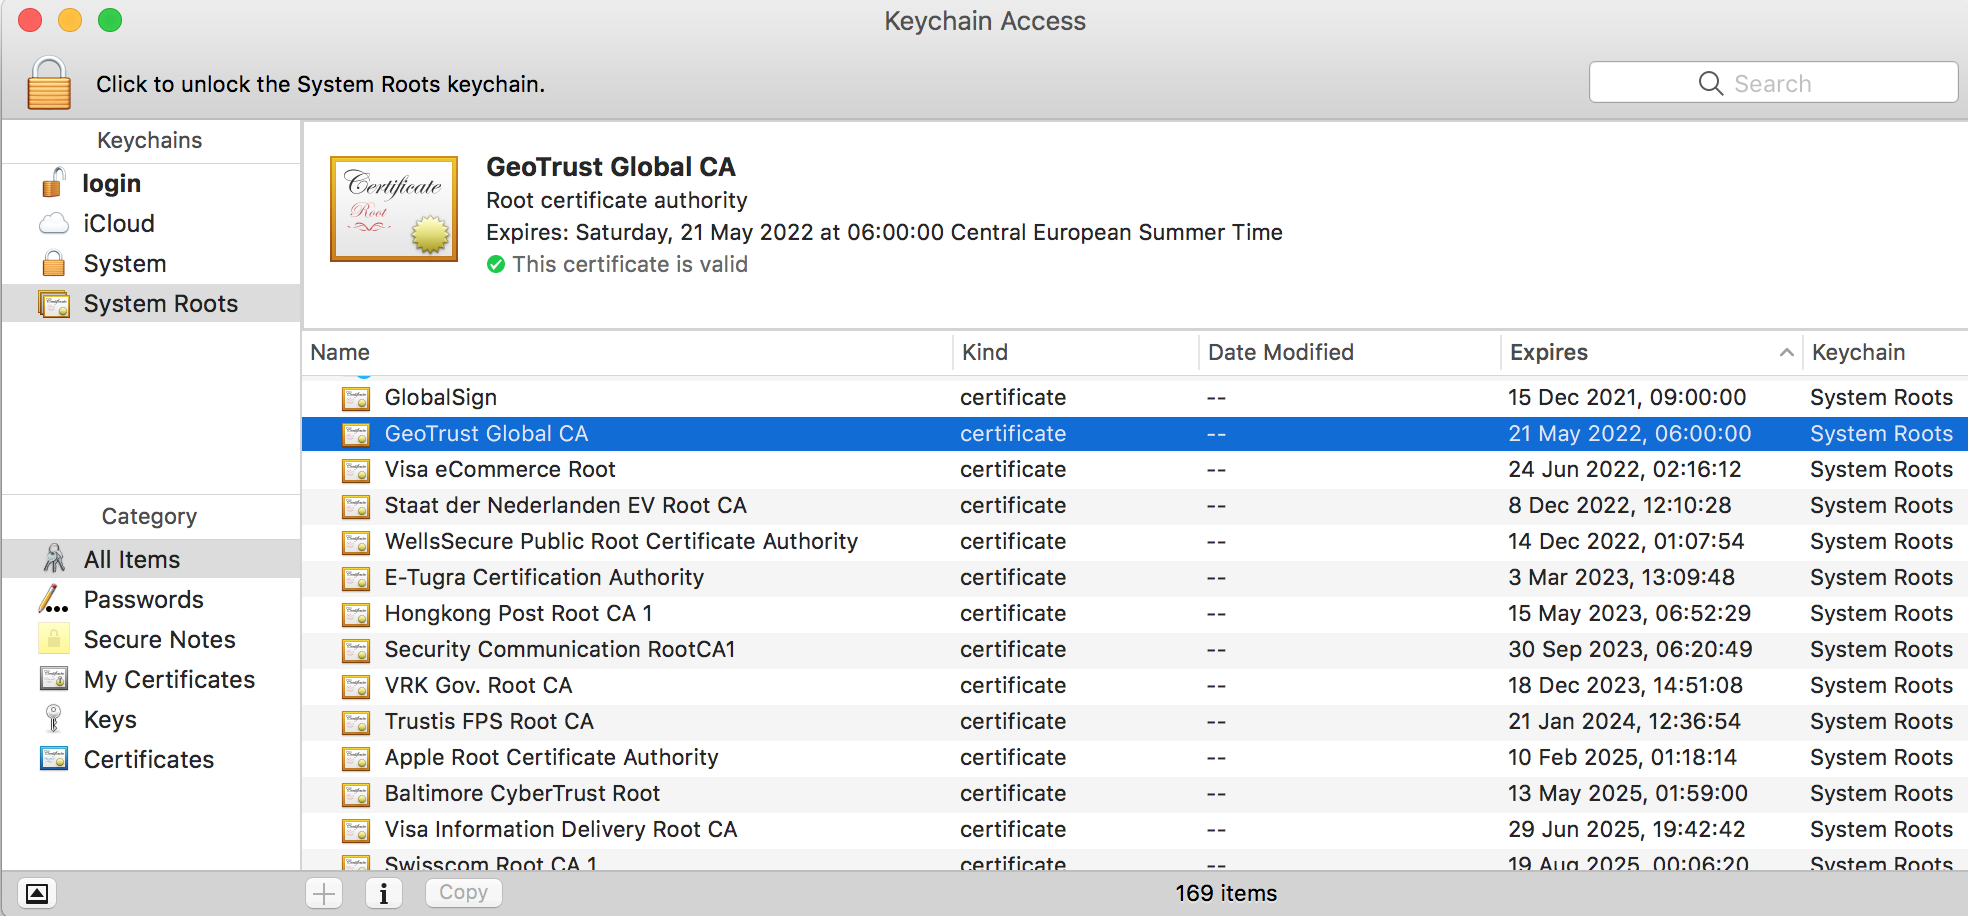Toggle Expires sort direction arrow

pyautogui.click(x=1786, y=352)
